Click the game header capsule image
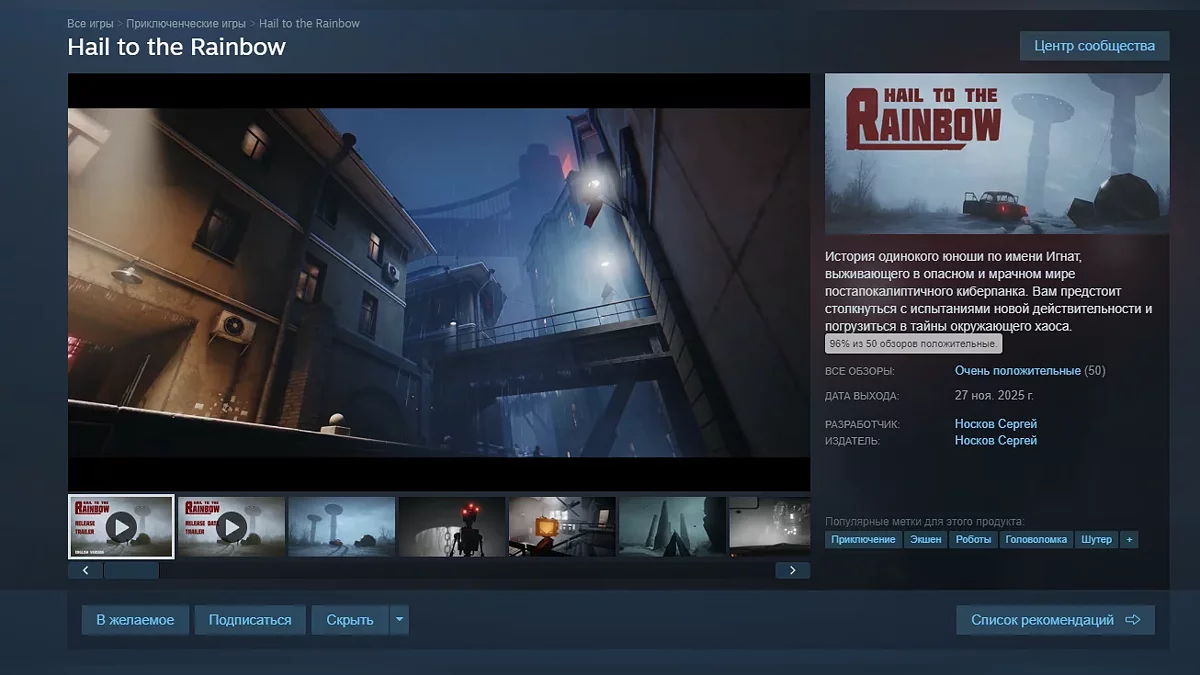Image resolution: width=1200 pixels, height=675 pixels. tap(997, 153)
